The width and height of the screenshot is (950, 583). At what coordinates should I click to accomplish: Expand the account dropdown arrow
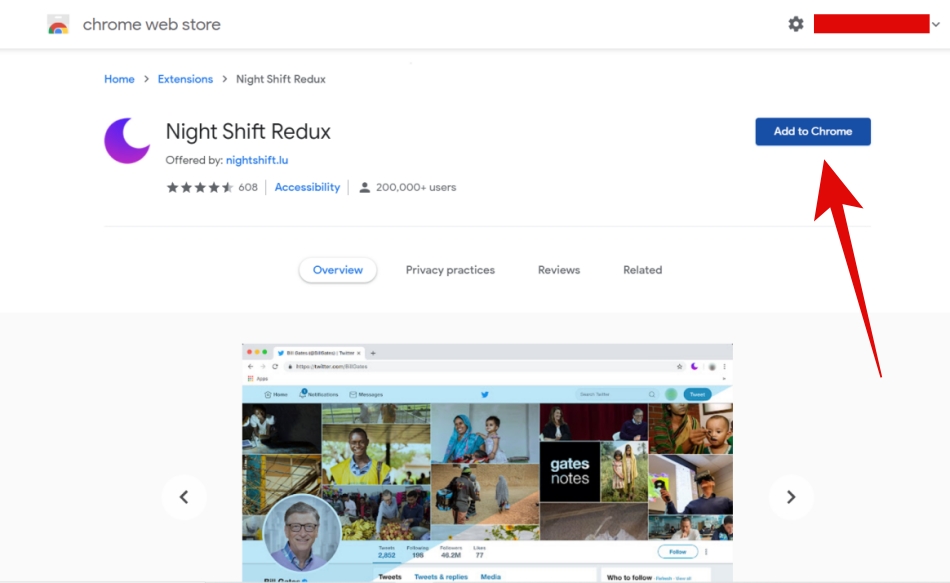935,24
